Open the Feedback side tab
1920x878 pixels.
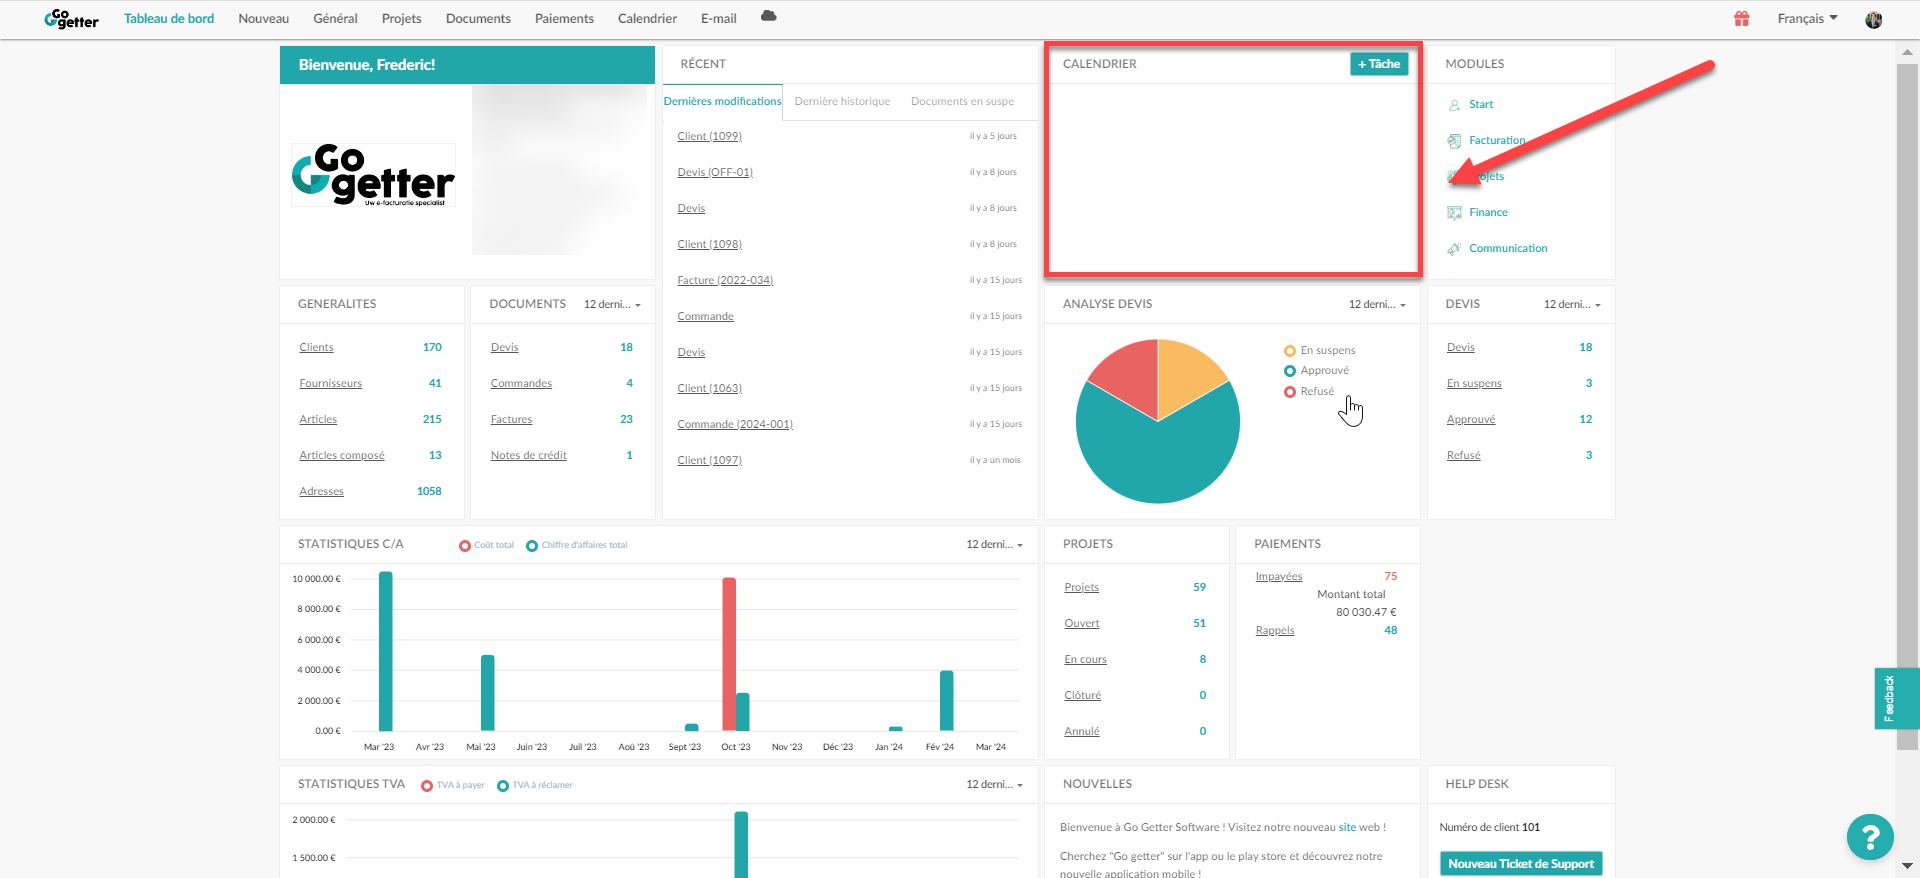[1895, 698]
